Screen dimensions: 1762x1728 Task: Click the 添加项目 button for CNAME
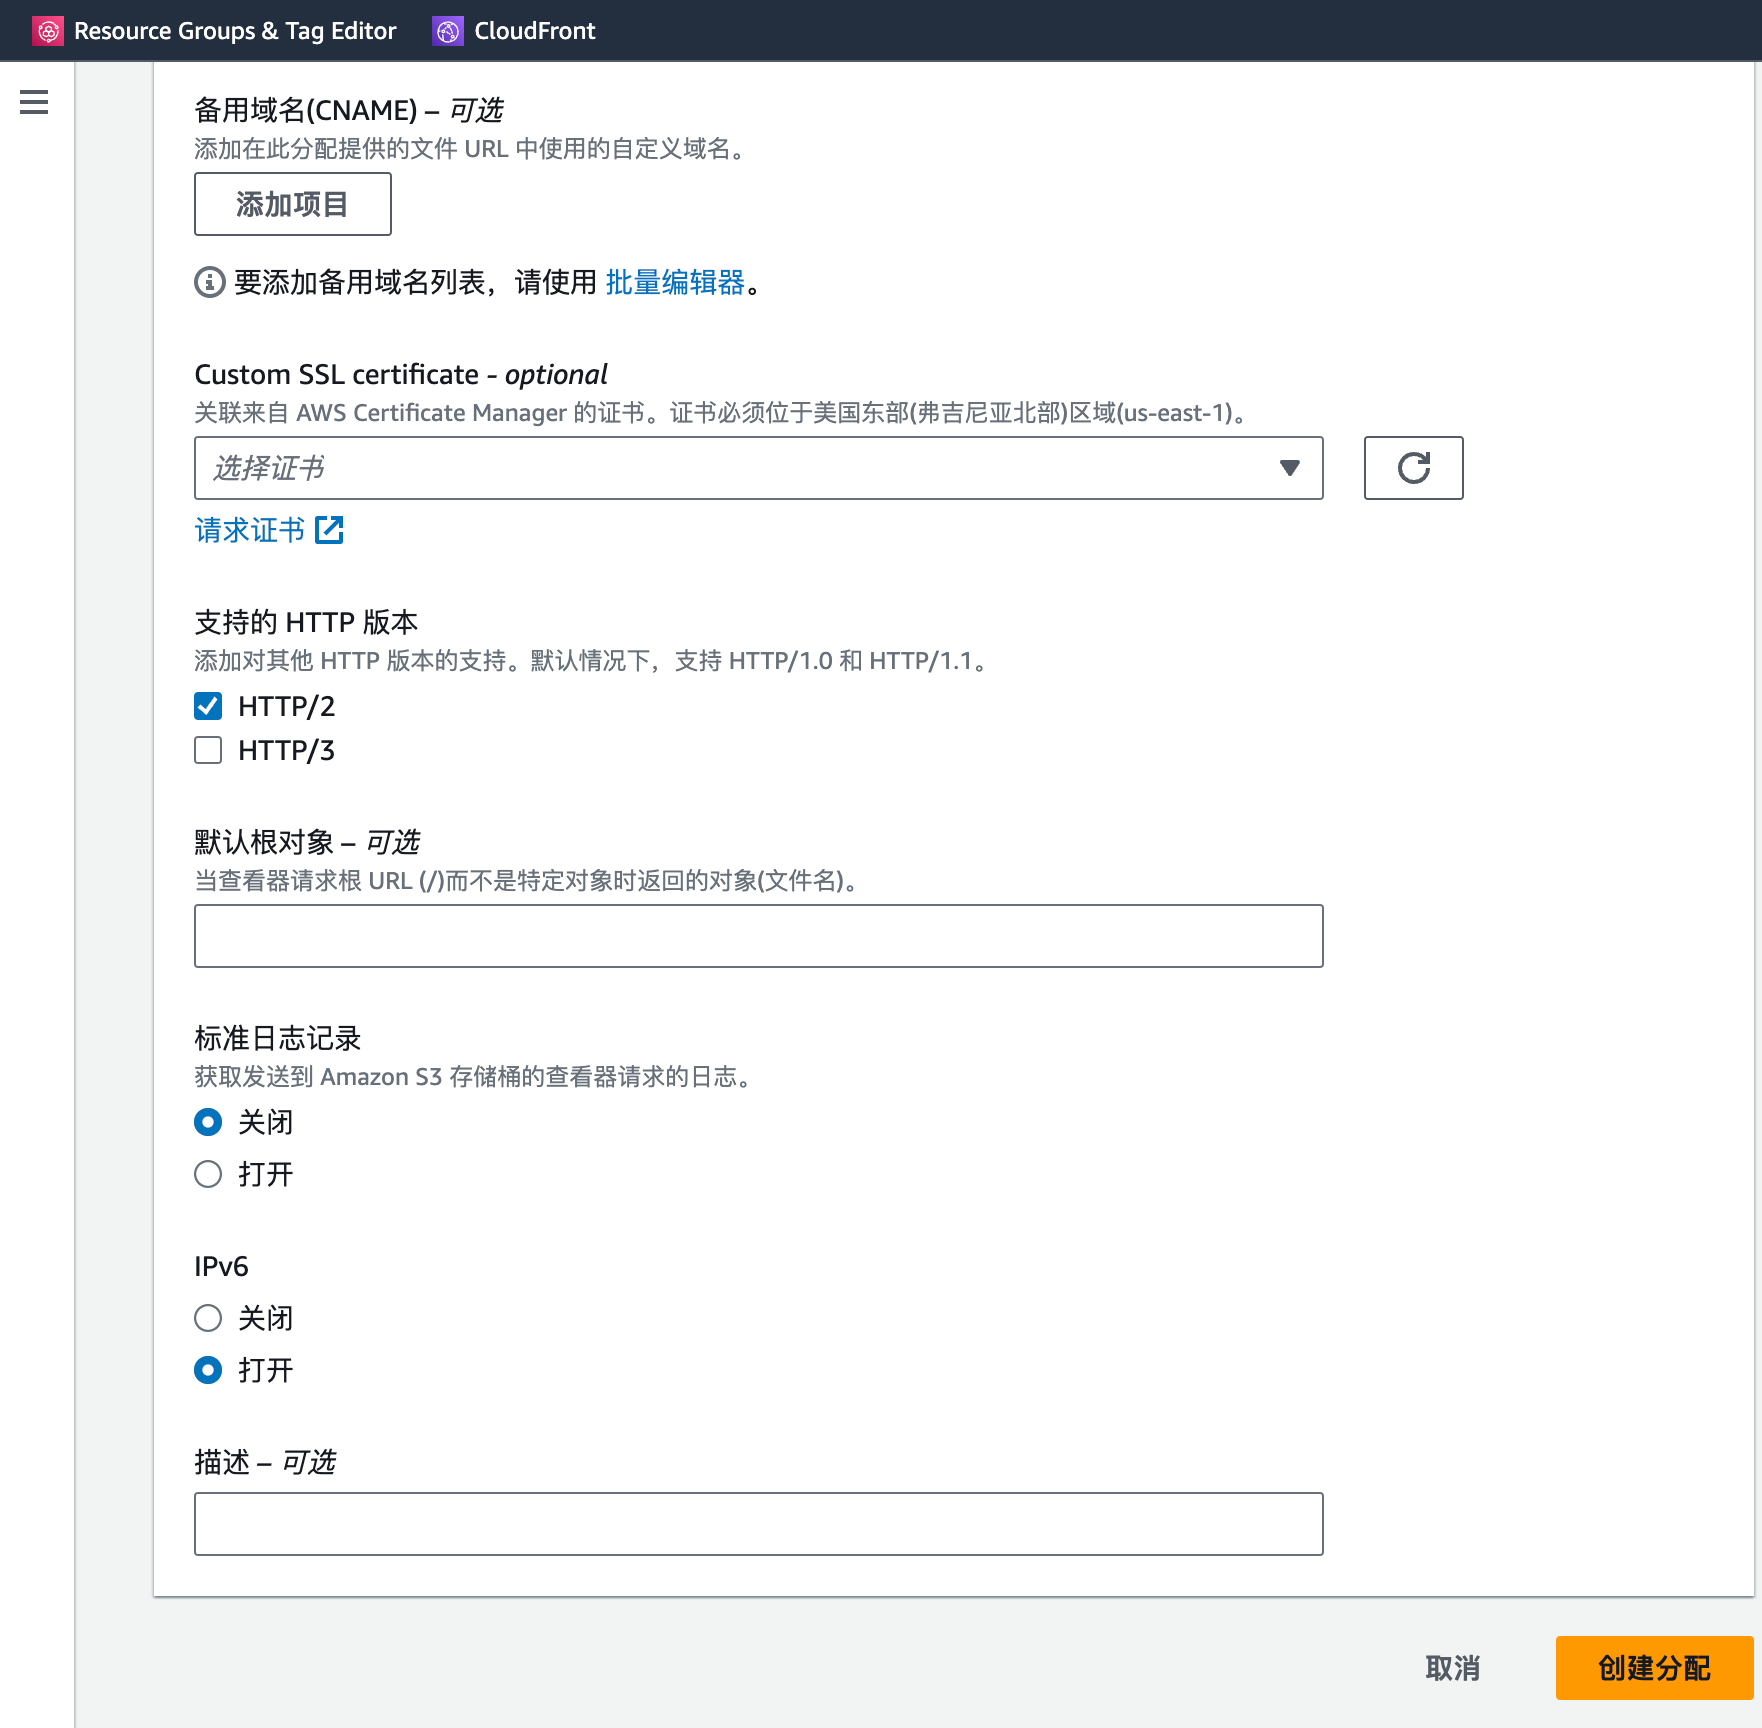292,203
